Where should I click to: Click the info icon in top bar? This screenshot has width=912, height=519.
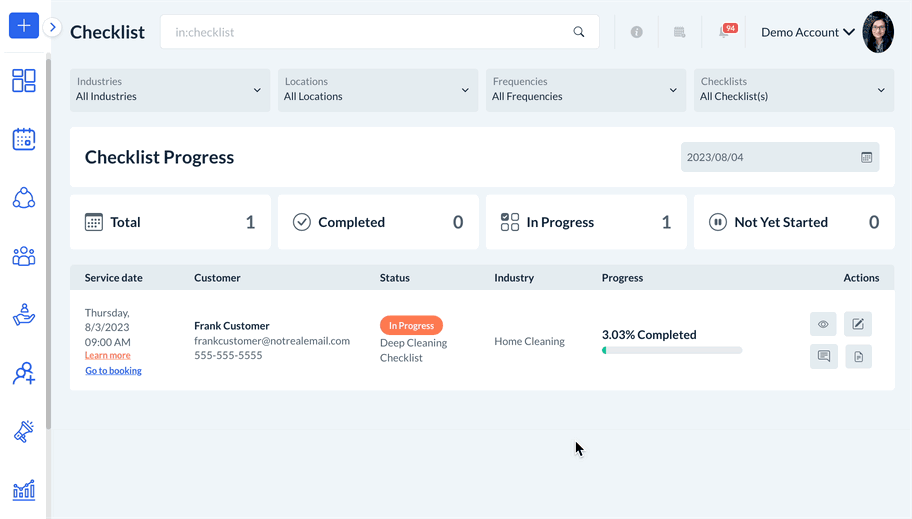coord(636,32)
